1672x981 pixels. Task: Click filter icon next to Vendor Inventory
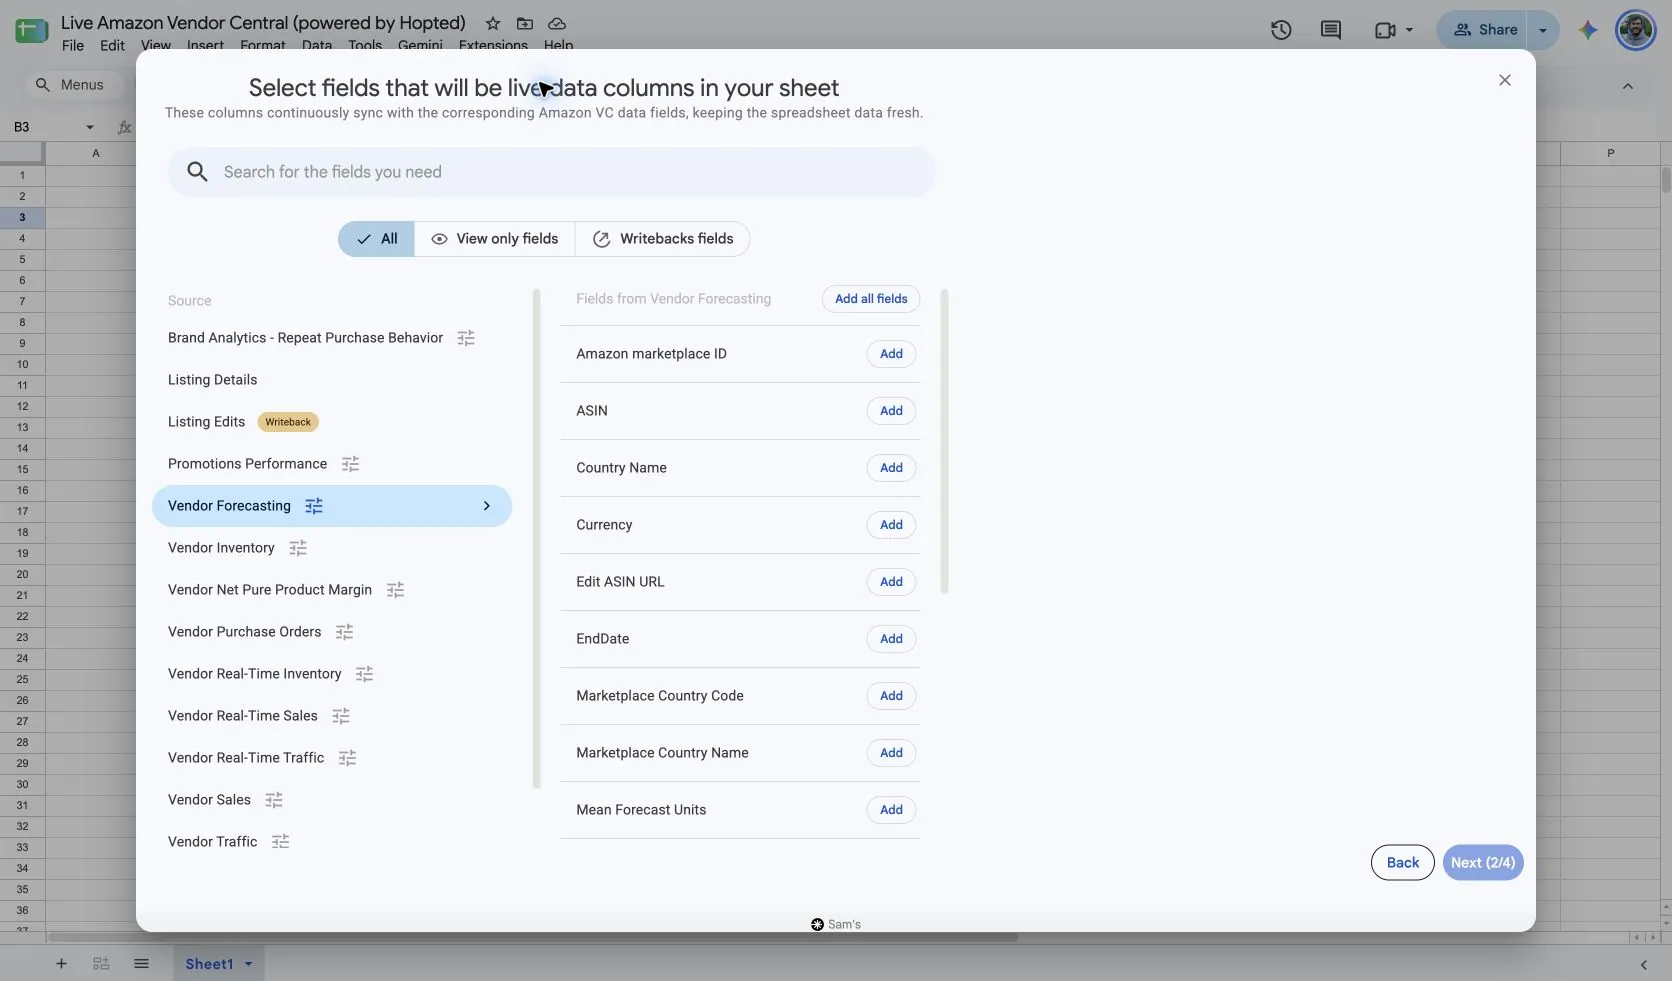pos(298,548)
